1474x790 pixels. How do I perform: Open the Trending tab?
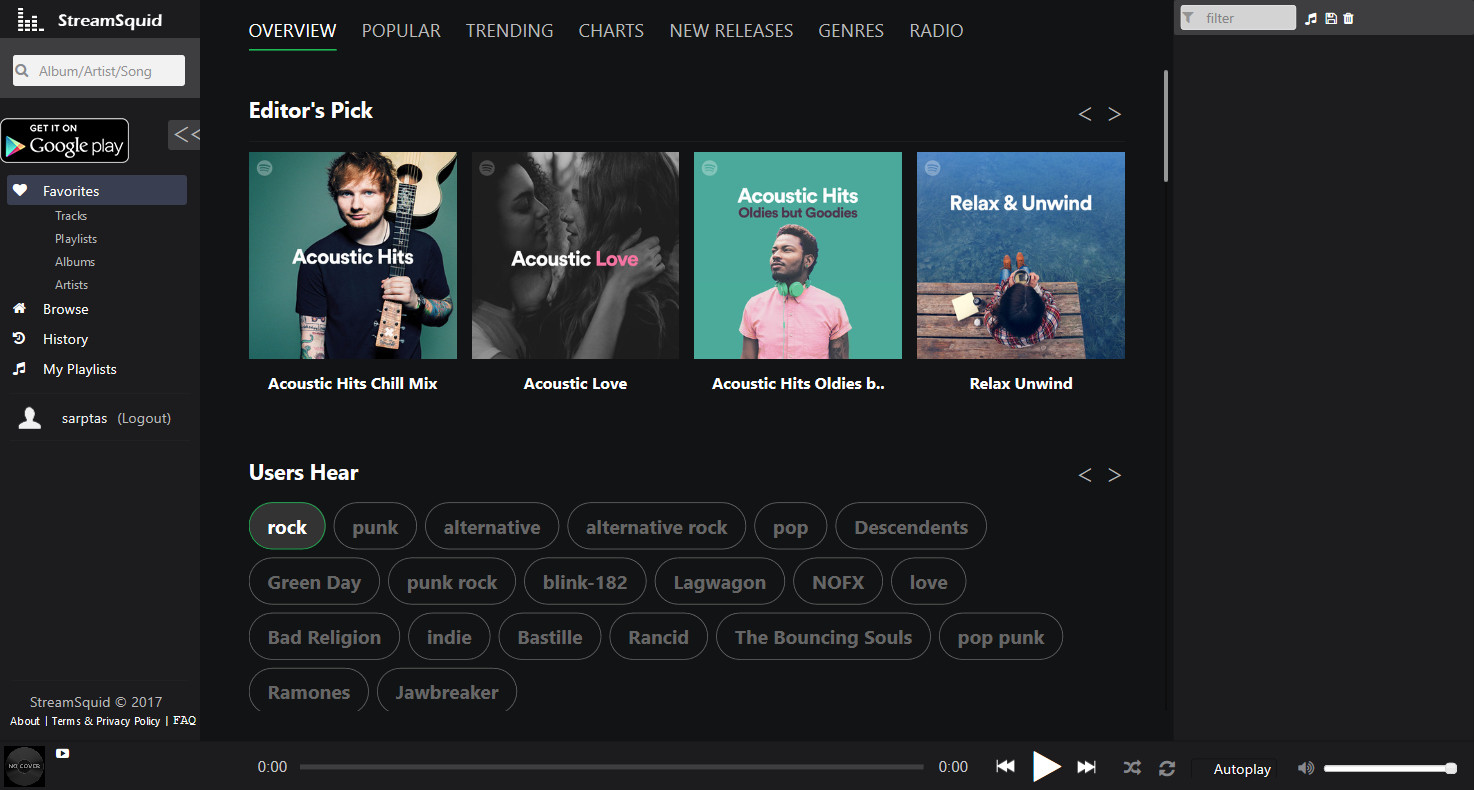pos(510,31)
